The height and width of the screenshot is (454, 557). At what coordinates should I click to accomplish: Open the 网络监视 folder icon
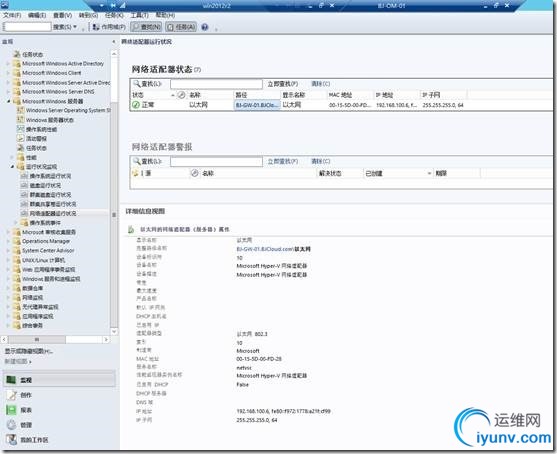[x=17, y=297]
